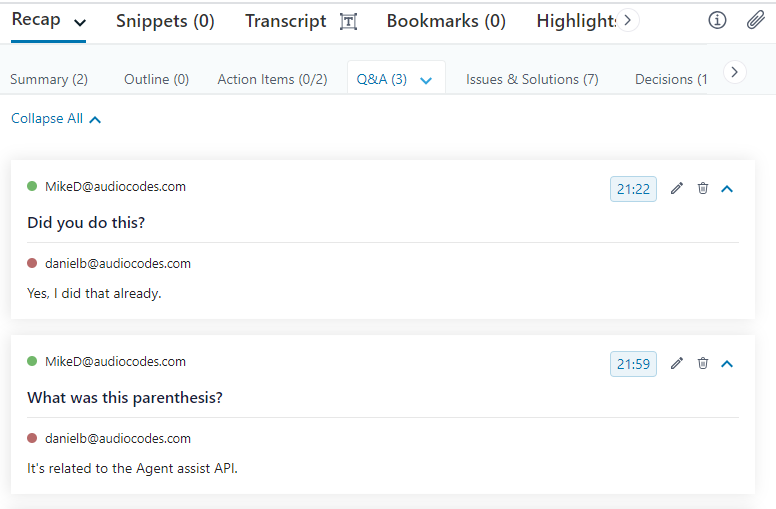
Task: Go to Action Items (0/2) tab
Action: [x=272, y=79]
